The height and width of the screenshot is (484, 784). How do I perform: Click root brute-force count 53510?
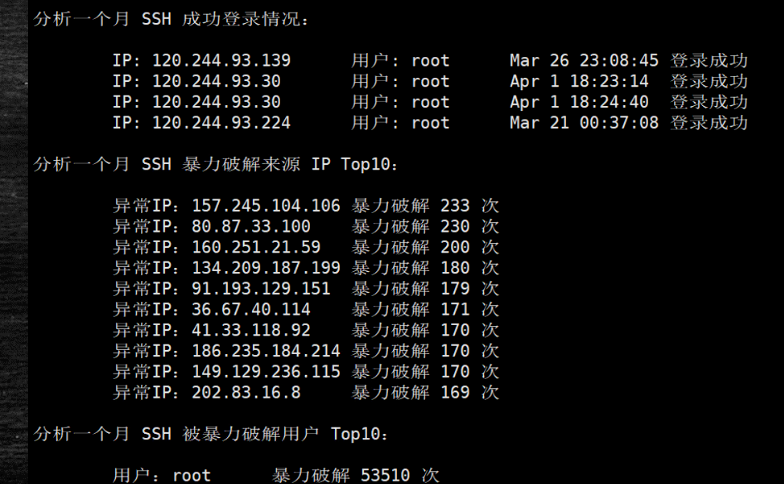(x=386, y=475)
